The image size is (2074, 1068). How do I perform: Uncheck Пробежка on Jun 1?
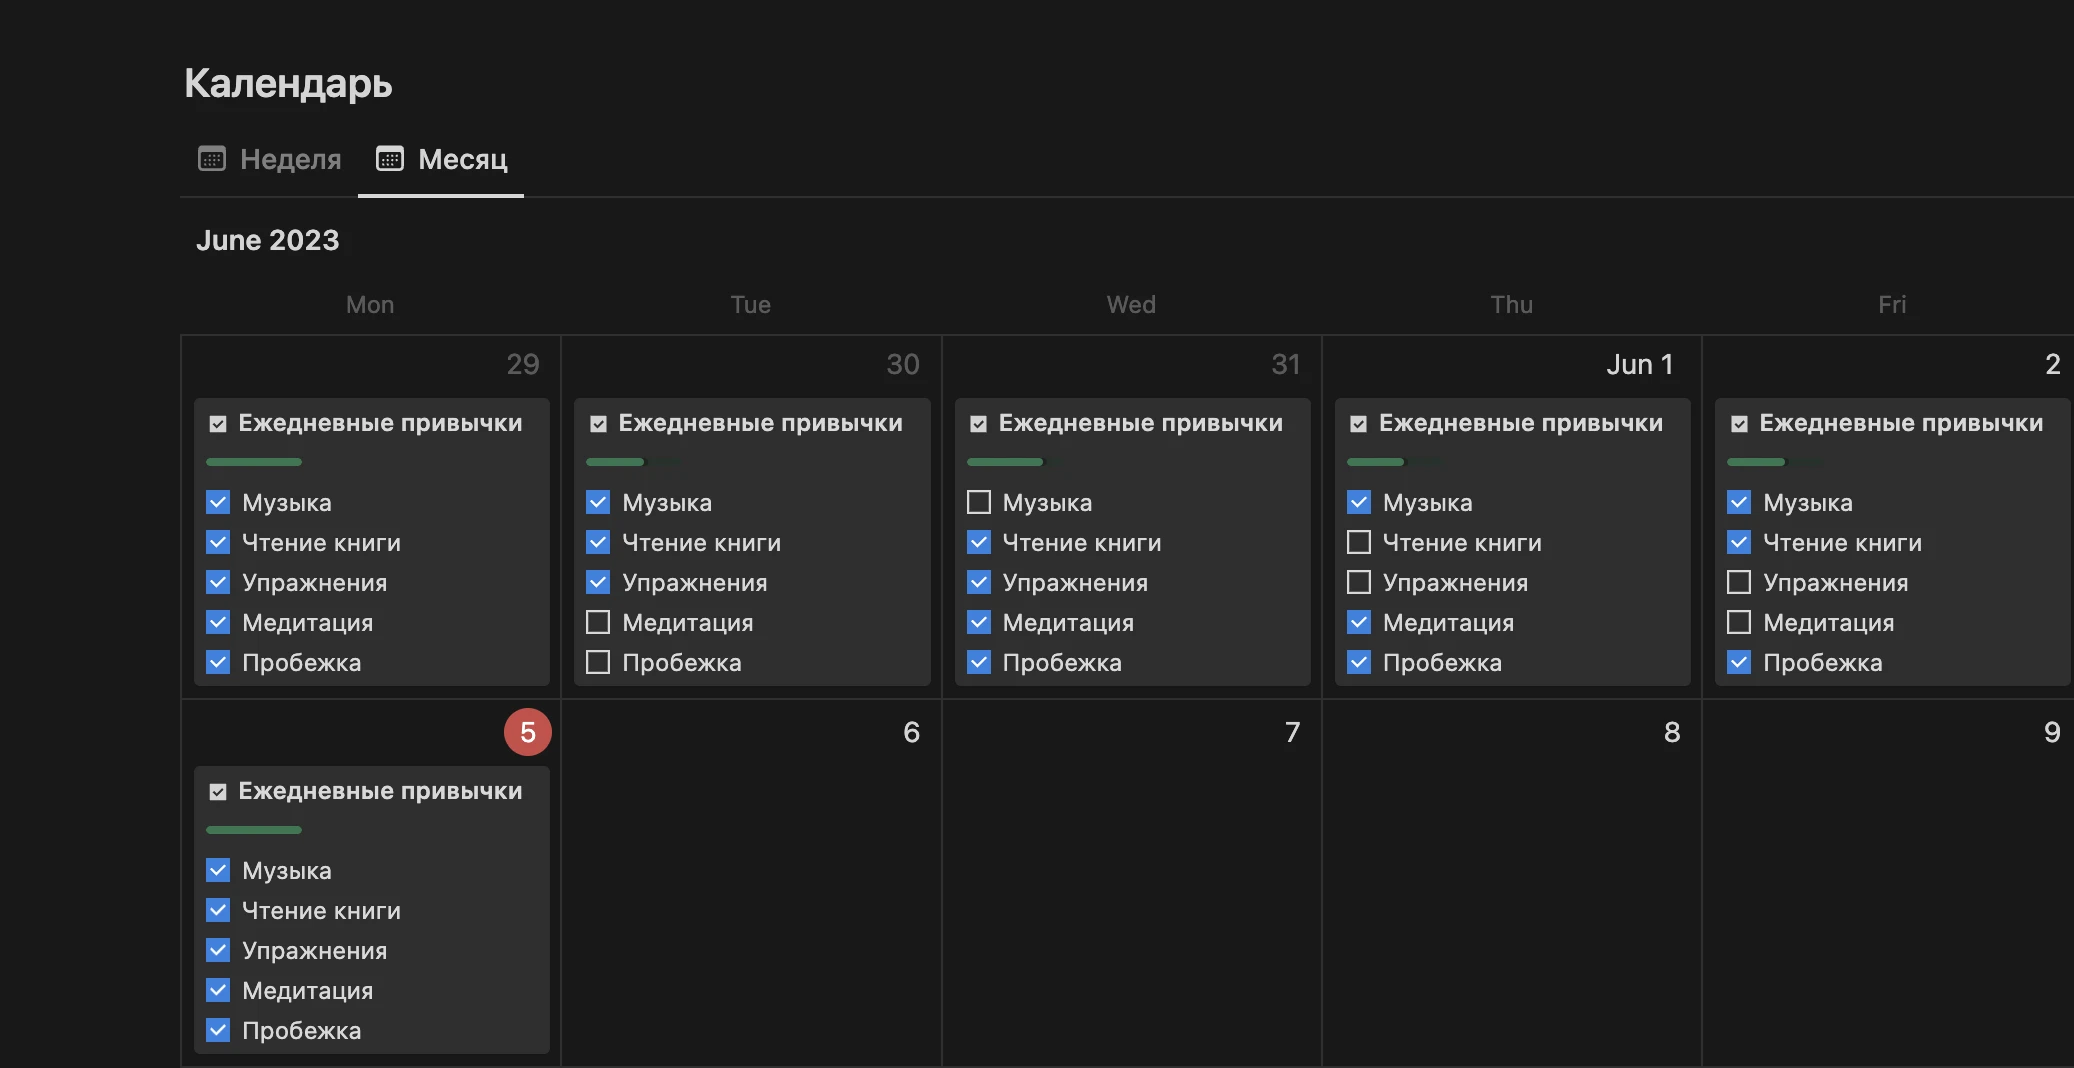coord(1359,662)
